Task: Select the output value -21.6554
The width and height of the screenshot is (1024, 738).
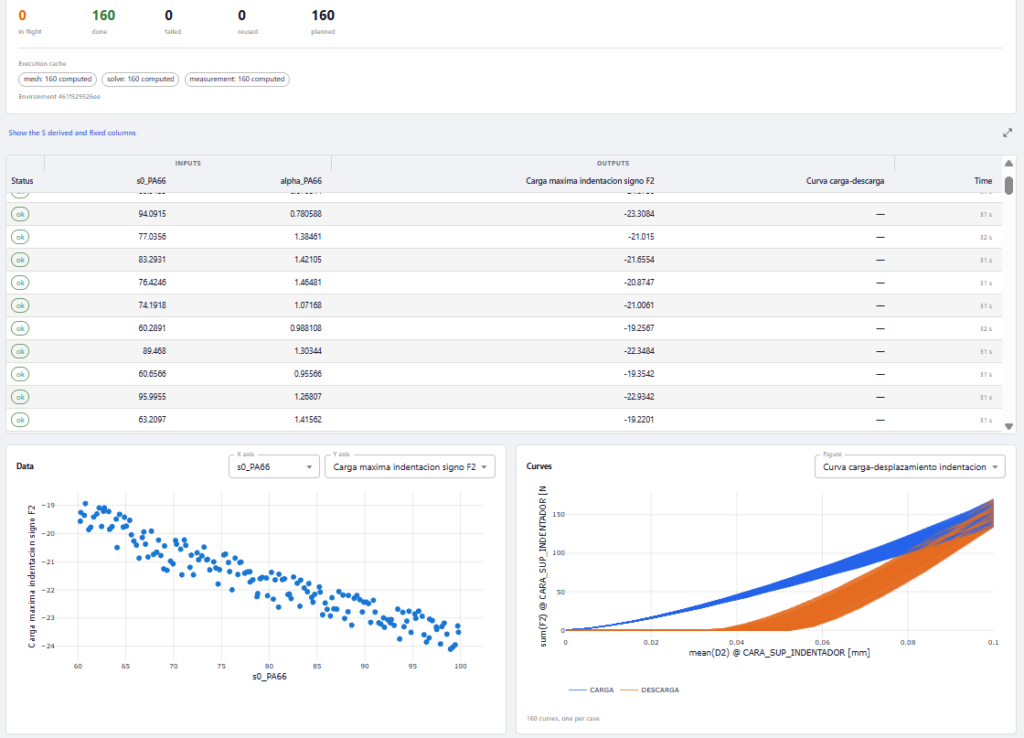Action: [639, 260]
